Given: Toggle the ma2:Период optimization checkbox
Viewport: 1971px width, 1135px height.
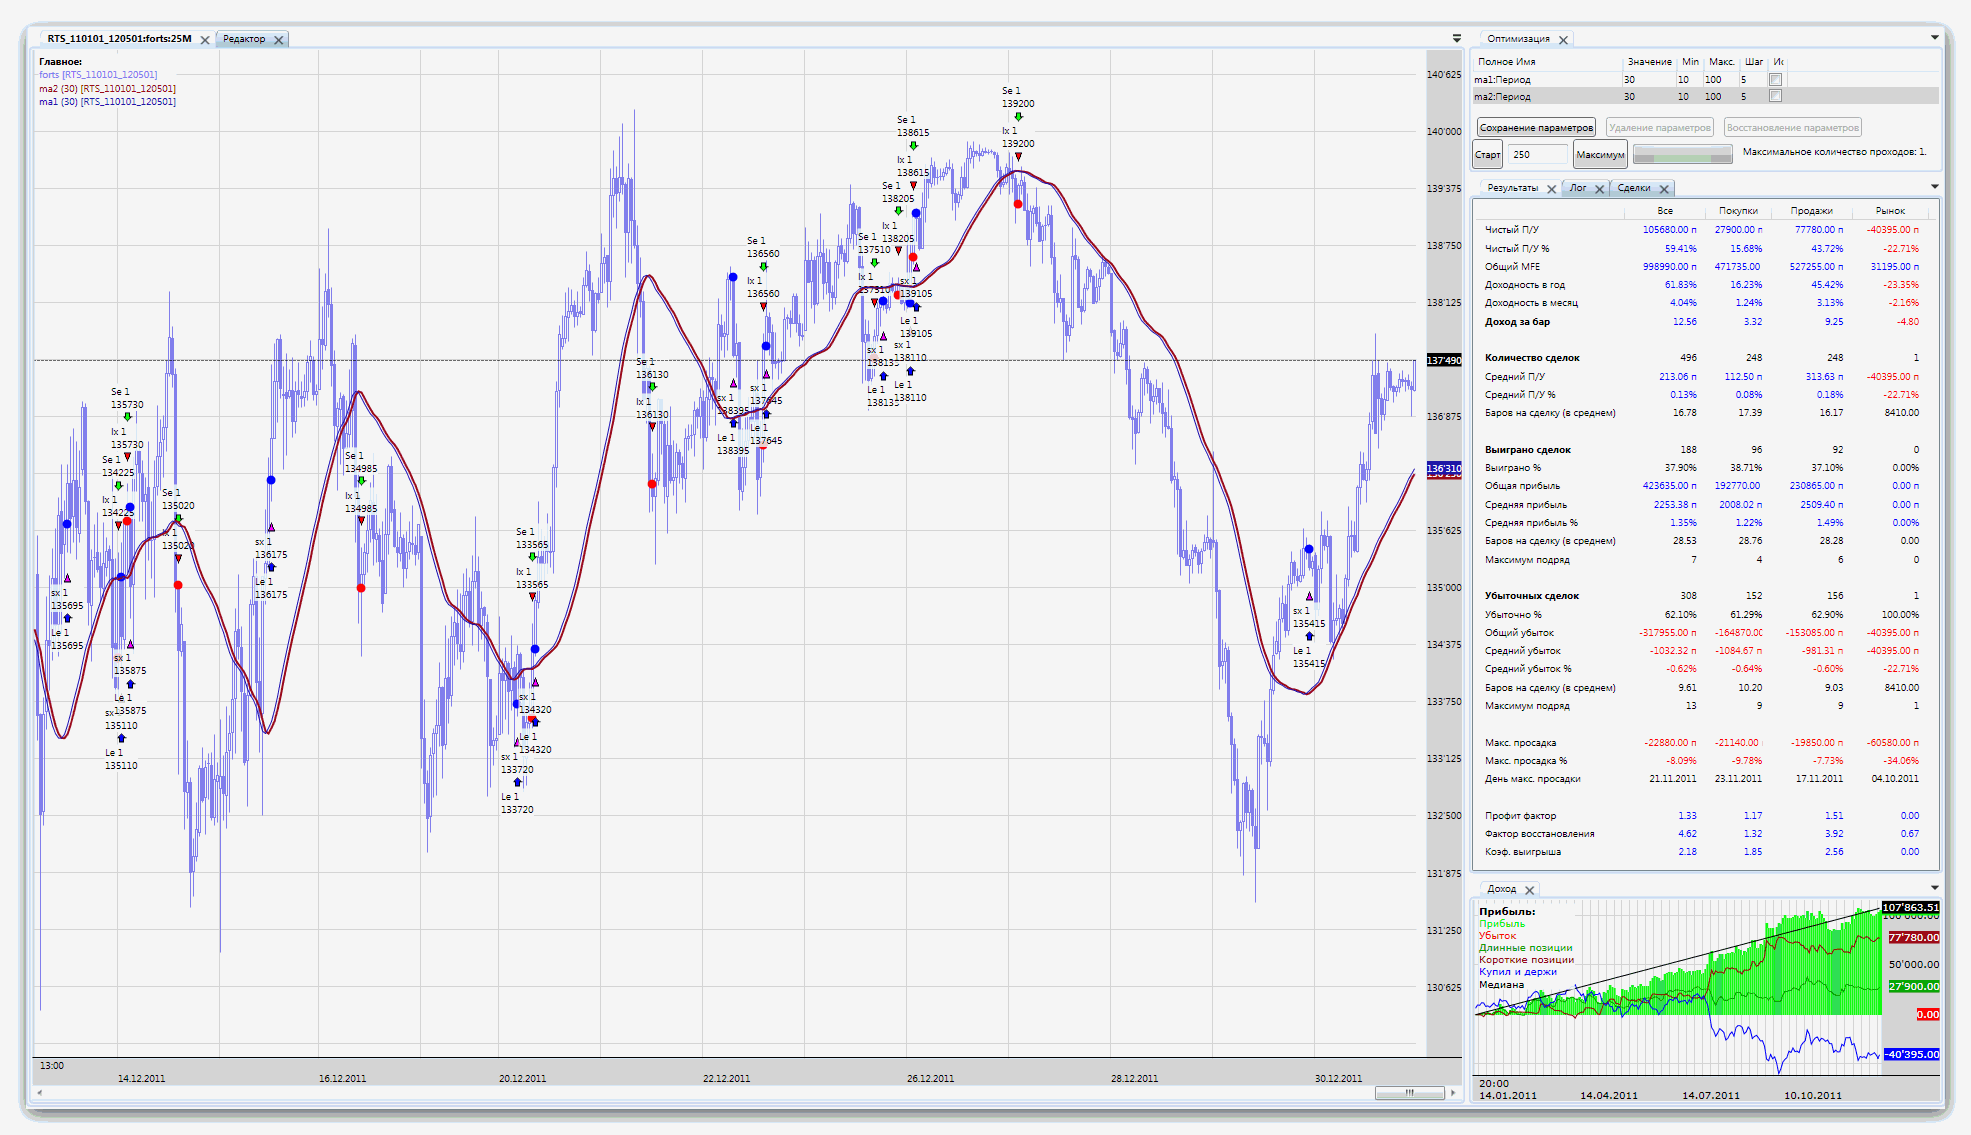Looking at the screenshot, I should pos(1775,97).
